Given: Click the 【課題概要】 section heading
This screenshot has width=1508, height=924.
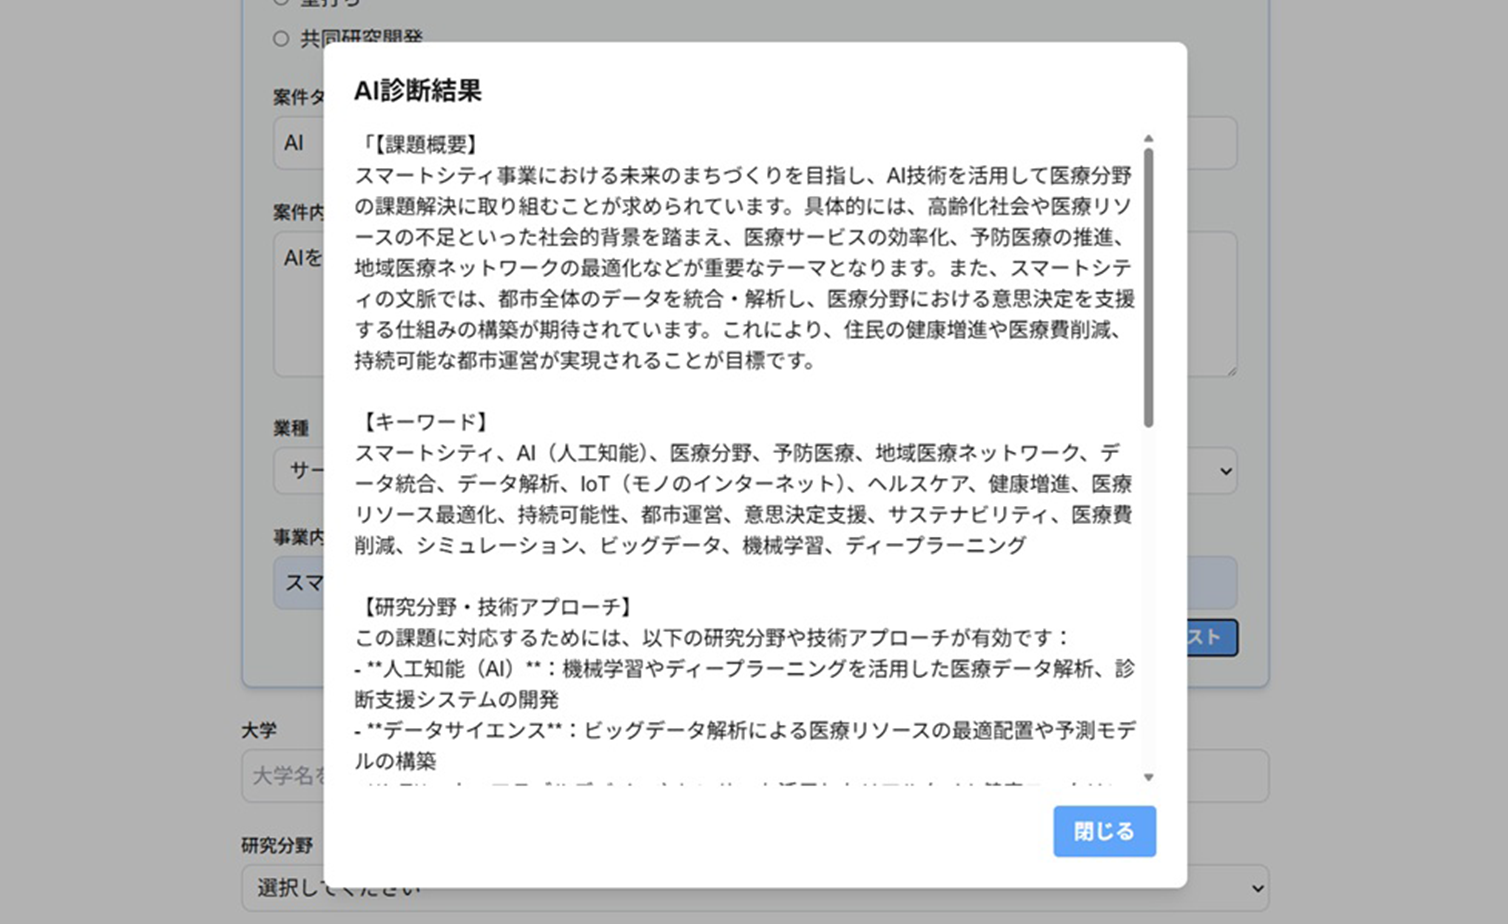Looking at the screenshot, I should 422,145.
